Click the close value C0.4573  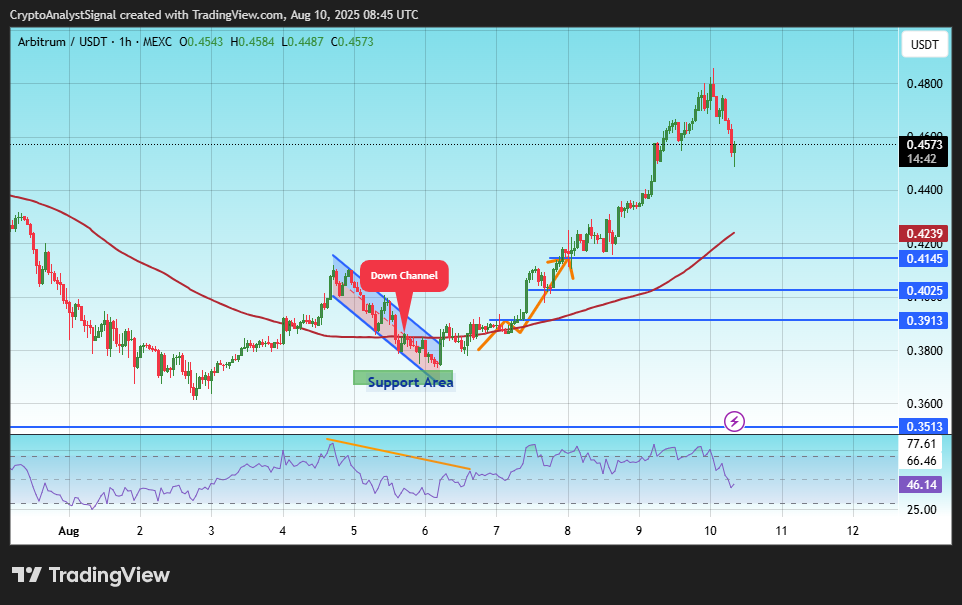352,42
